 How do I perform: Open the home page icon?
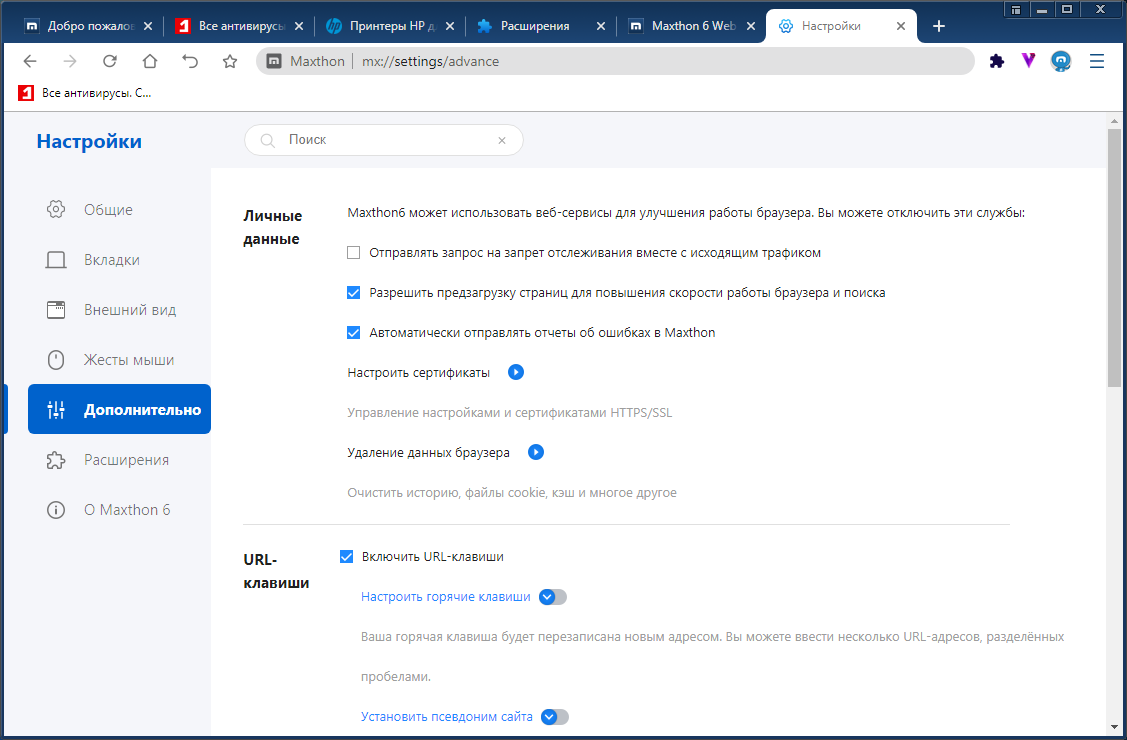tap(150, 62)
